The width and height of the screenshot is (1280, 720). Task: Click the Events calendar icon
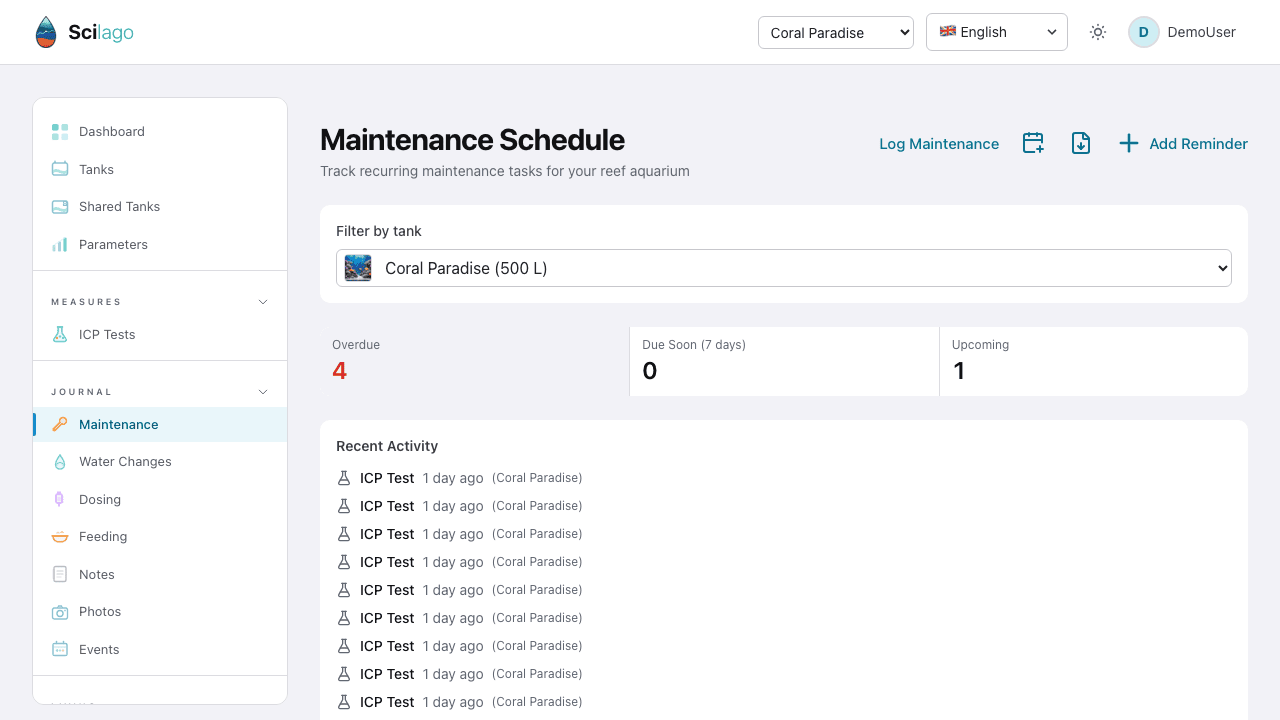point(60,649)
